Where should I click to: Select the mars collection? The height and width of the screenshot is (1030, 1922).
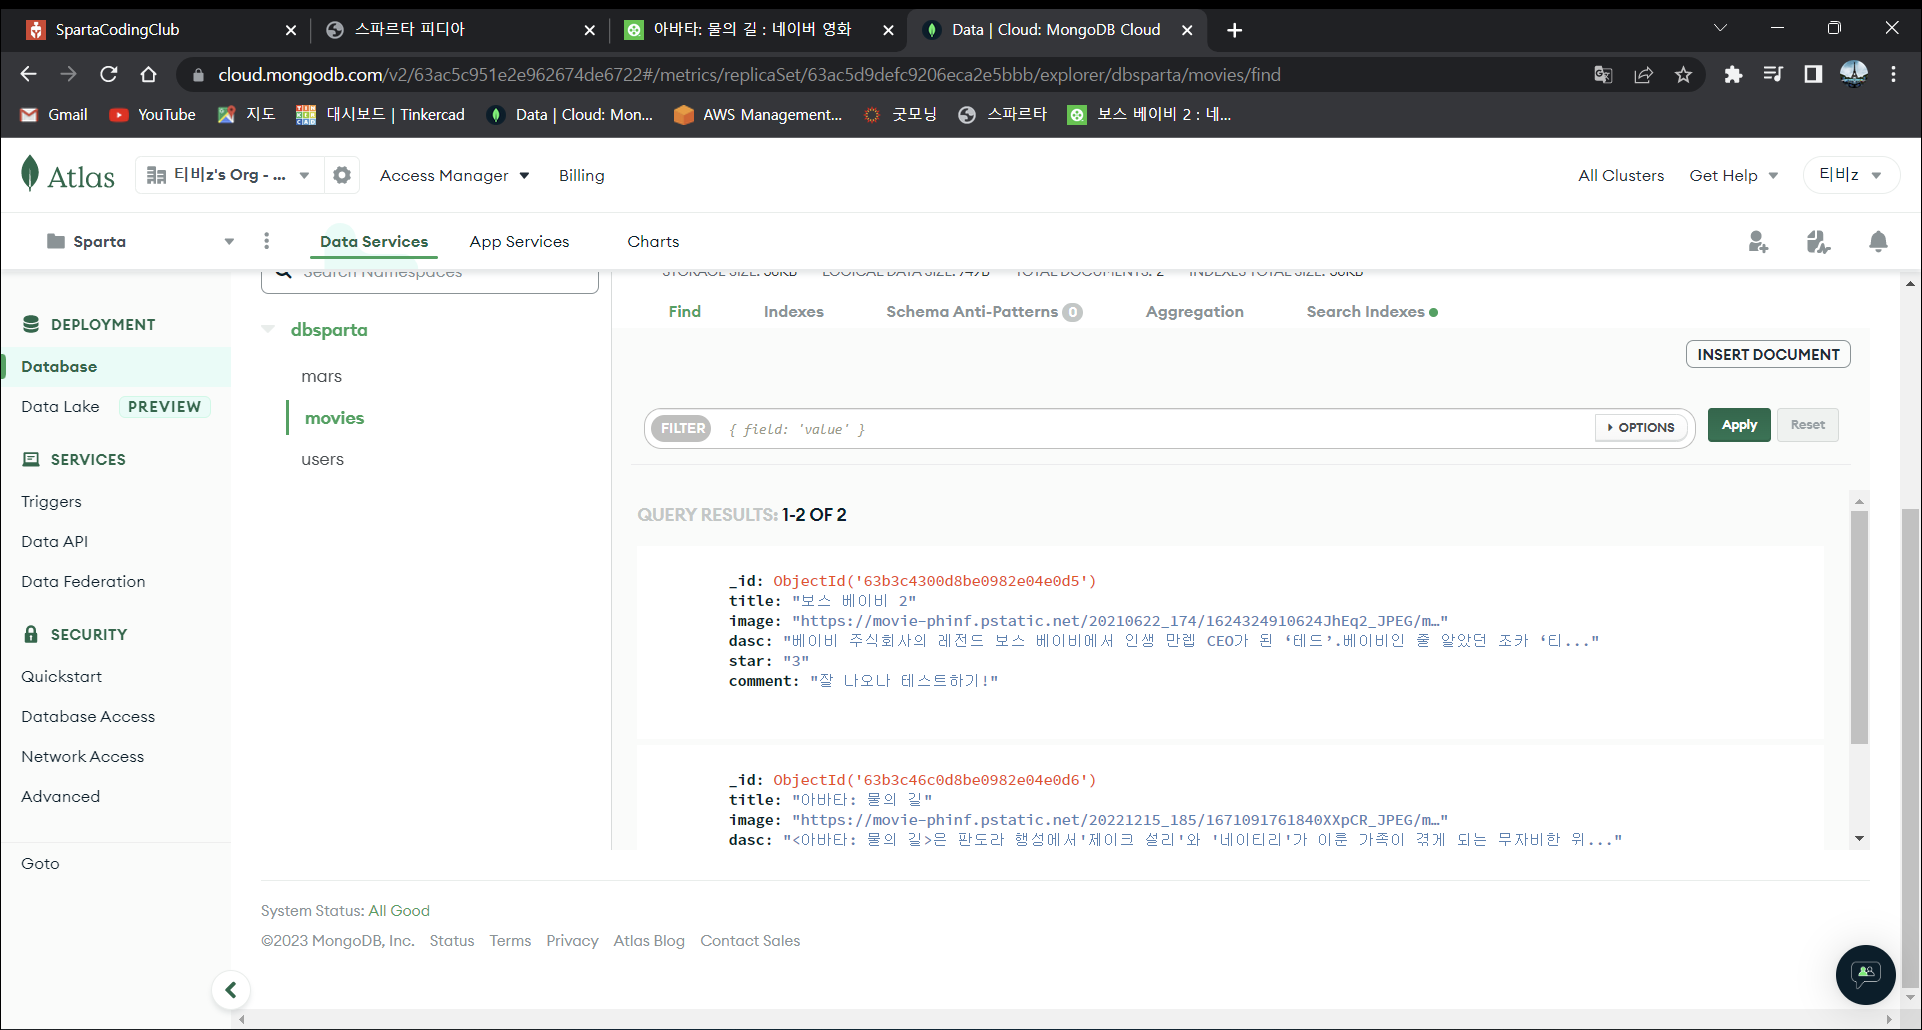tap(322, 377)
